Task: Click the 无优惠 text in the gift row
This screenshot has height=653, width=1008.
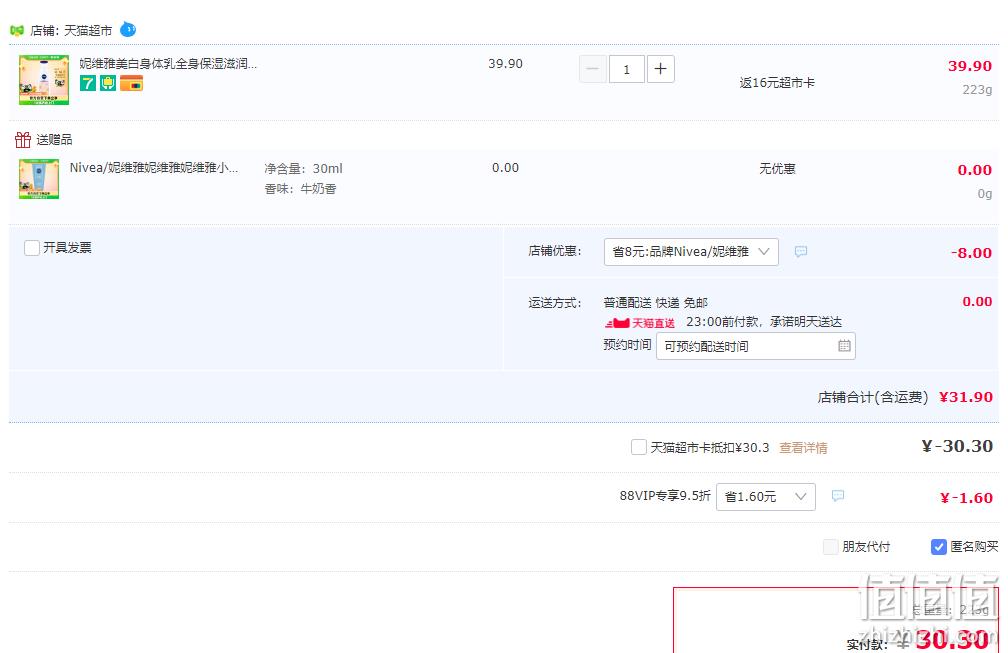Action: click(777, 168)
